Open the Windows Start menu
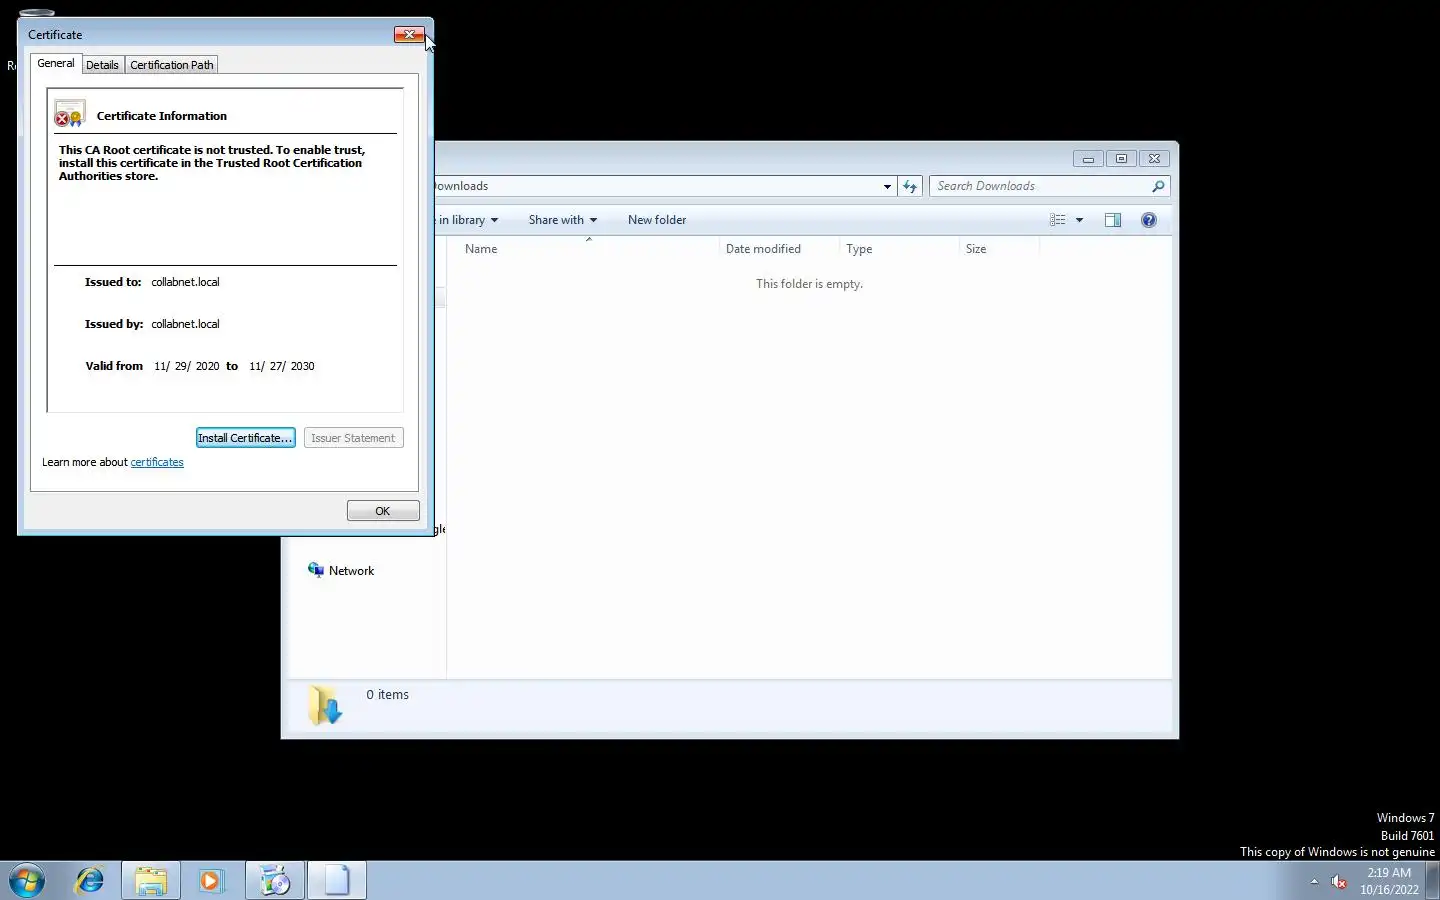1440x900 pixels. click(x=27, y=881)
